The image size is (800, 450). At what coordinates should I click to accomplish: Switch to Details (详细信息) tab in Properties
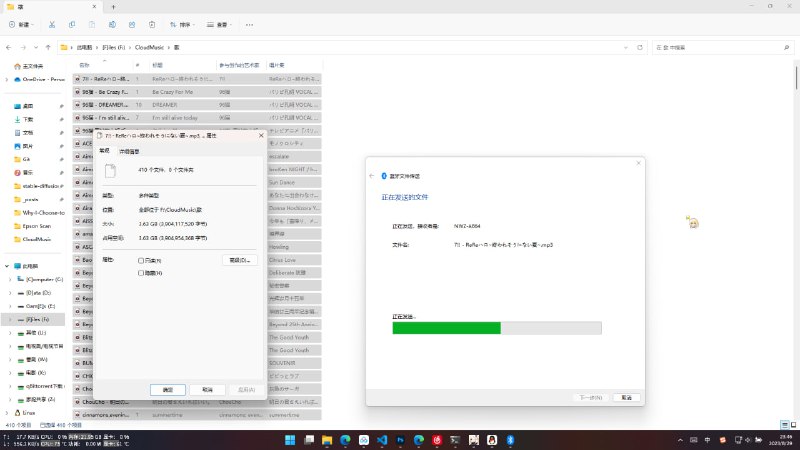(129, 152)
